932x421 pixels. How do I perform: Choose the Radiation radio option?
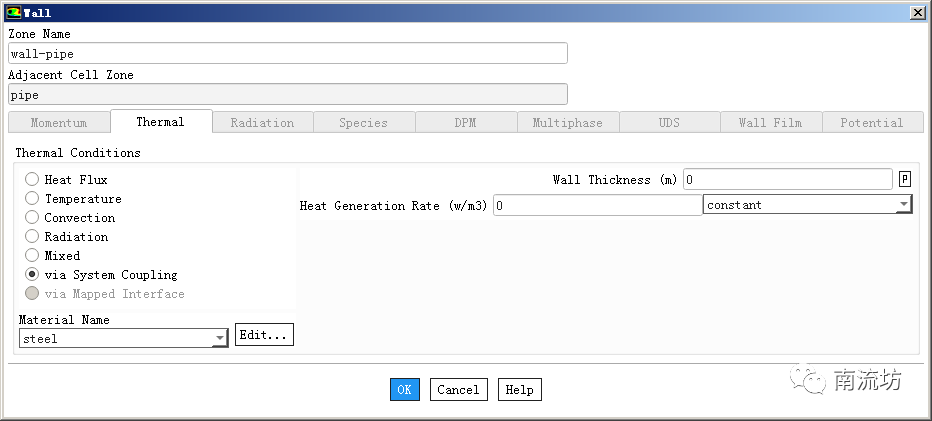point(32,236)
